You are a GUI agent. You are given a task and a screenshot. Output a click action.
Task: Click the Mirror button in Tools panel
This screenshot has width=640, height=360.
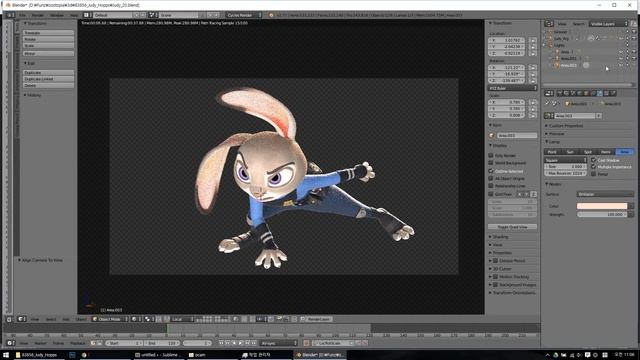[48, 53]
